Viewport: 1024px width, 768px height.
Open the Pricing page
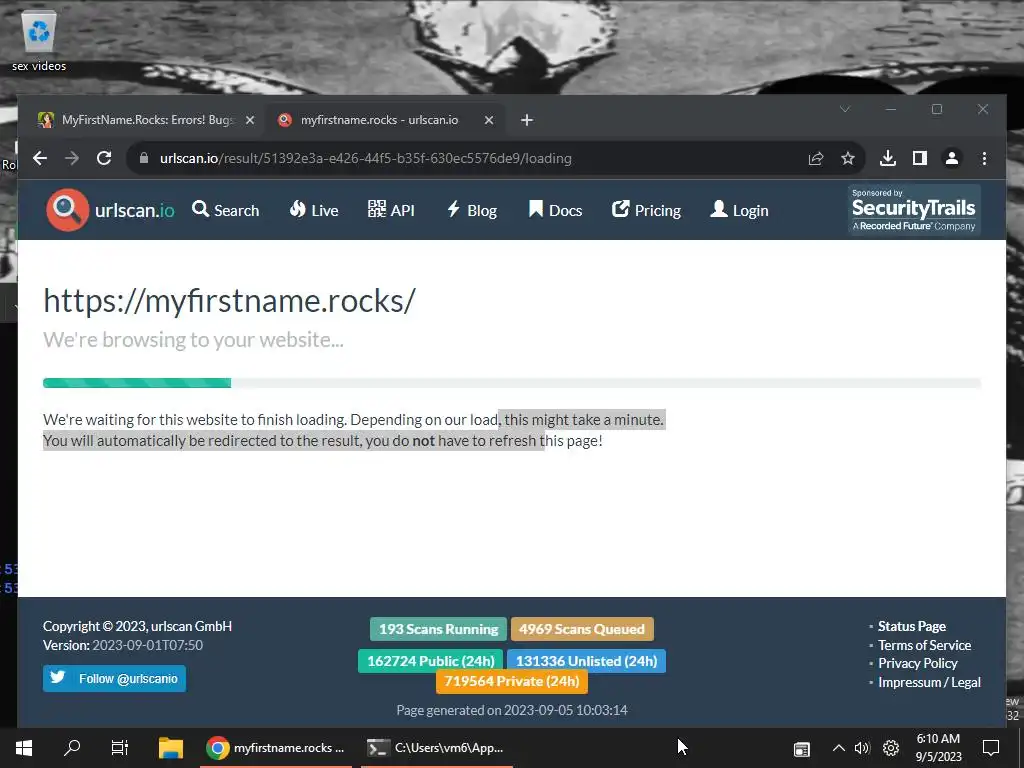click(647, 210)
